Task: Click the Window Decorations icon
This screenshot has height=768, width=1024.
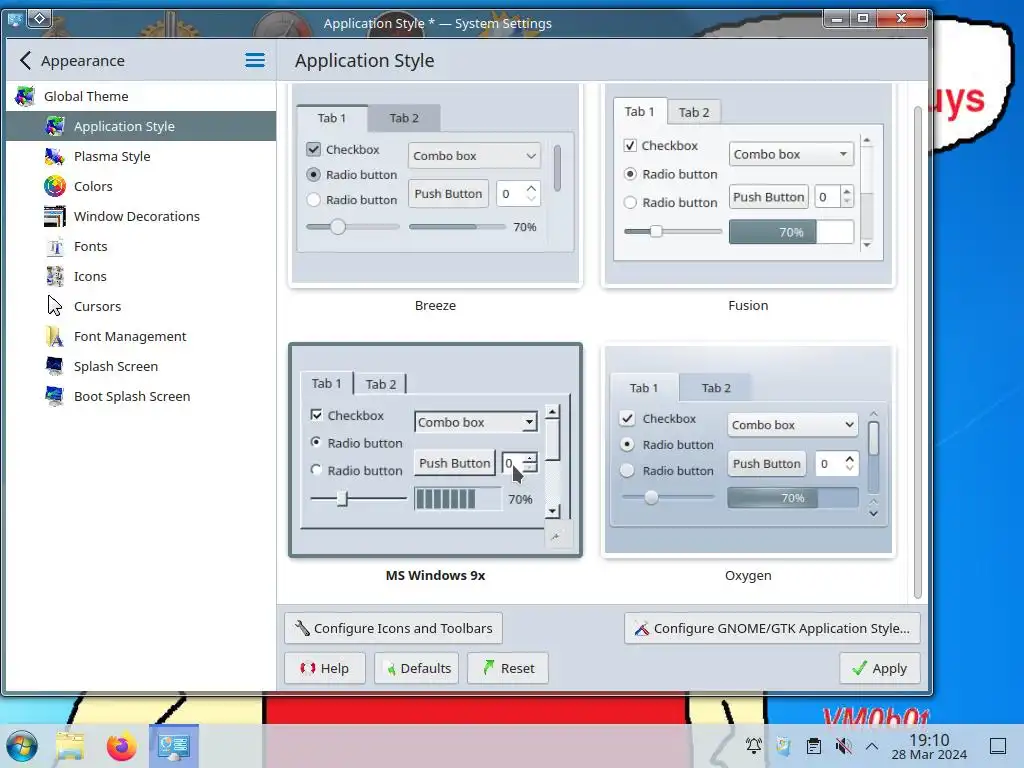Action: (55, 216)
